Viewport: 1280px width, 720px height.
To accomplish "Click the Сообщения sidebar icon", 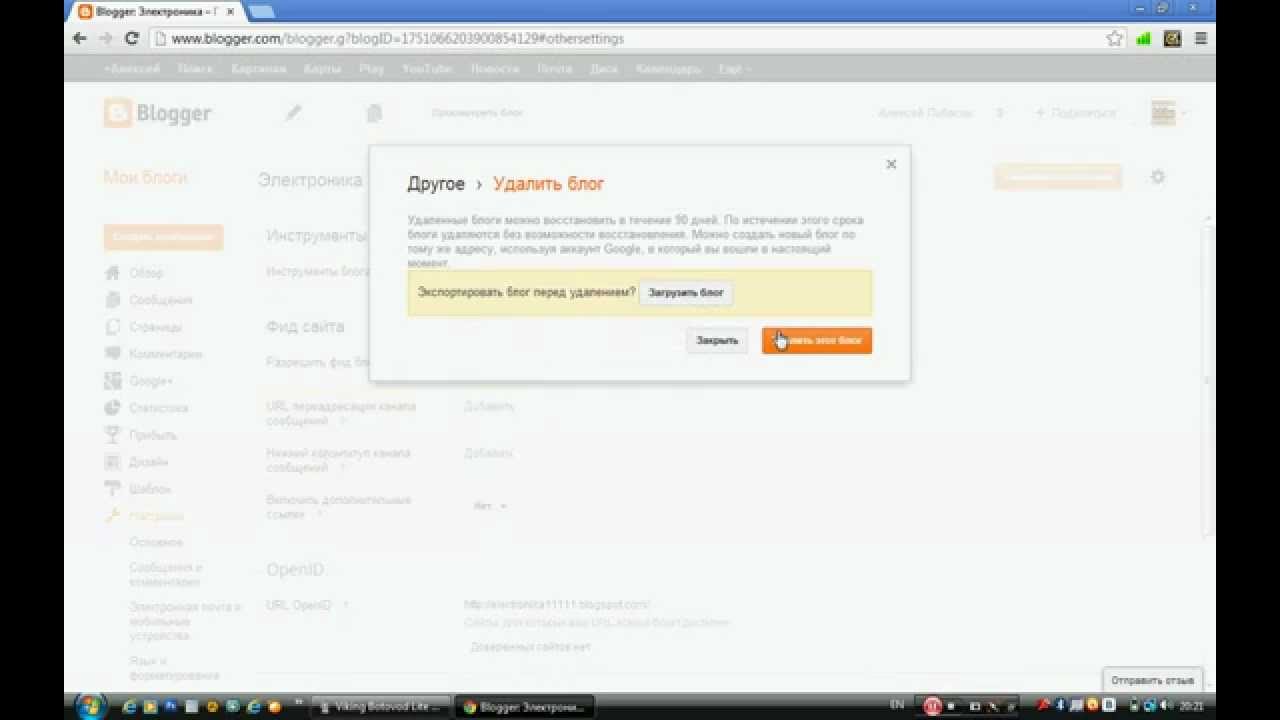I will [112, 300].
